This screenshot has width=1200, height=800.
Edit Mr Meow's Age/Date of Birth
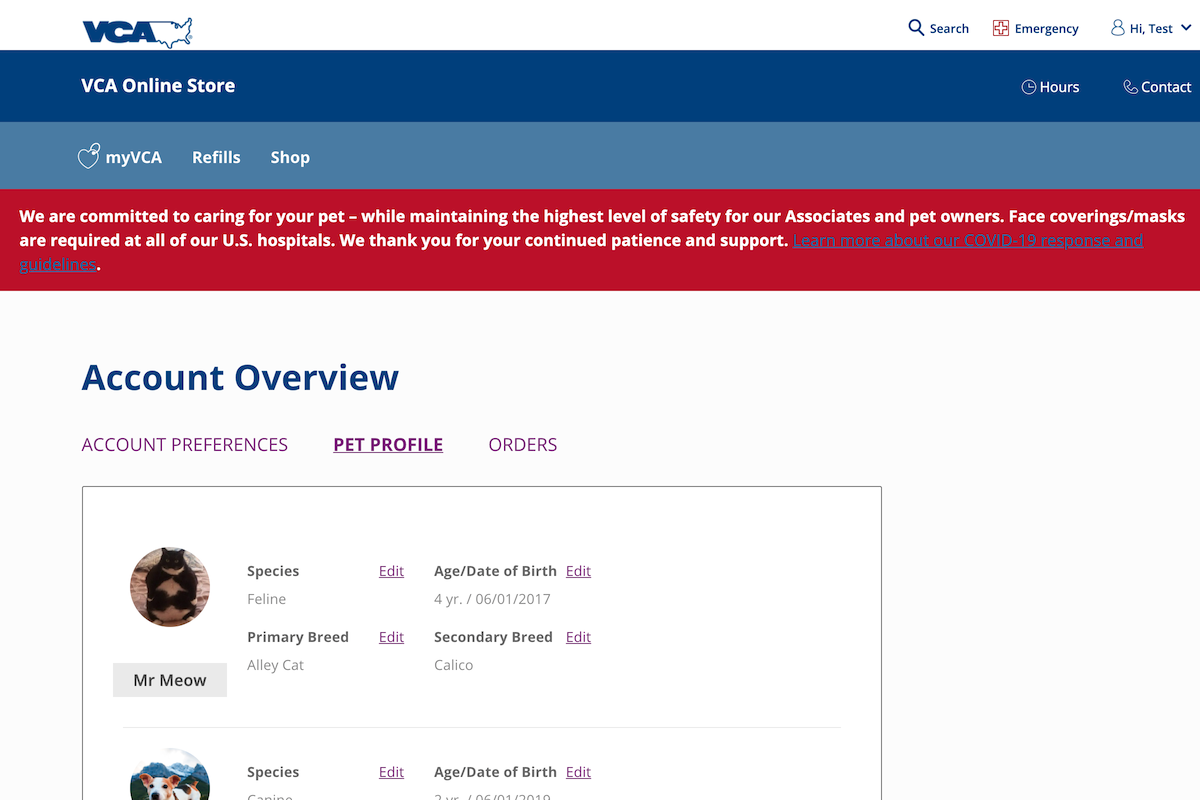[x=578, y=571]
